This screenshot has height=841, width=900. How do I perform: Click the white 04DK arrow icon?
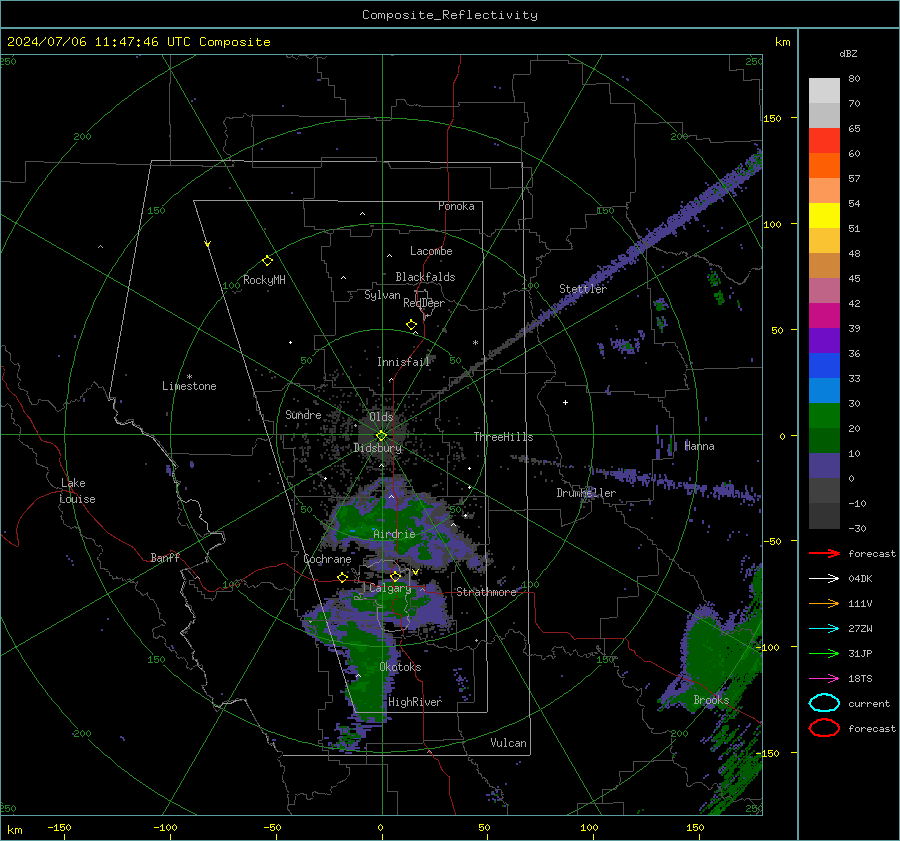pyautogui.click(x=824, y=579)
